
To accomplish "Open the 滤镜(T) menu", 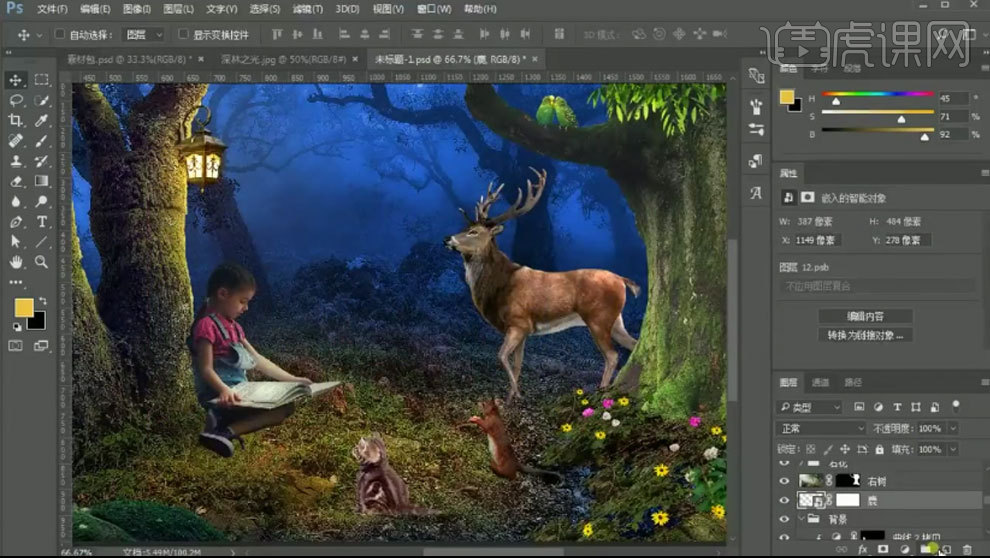I will (x=307, y=9).
